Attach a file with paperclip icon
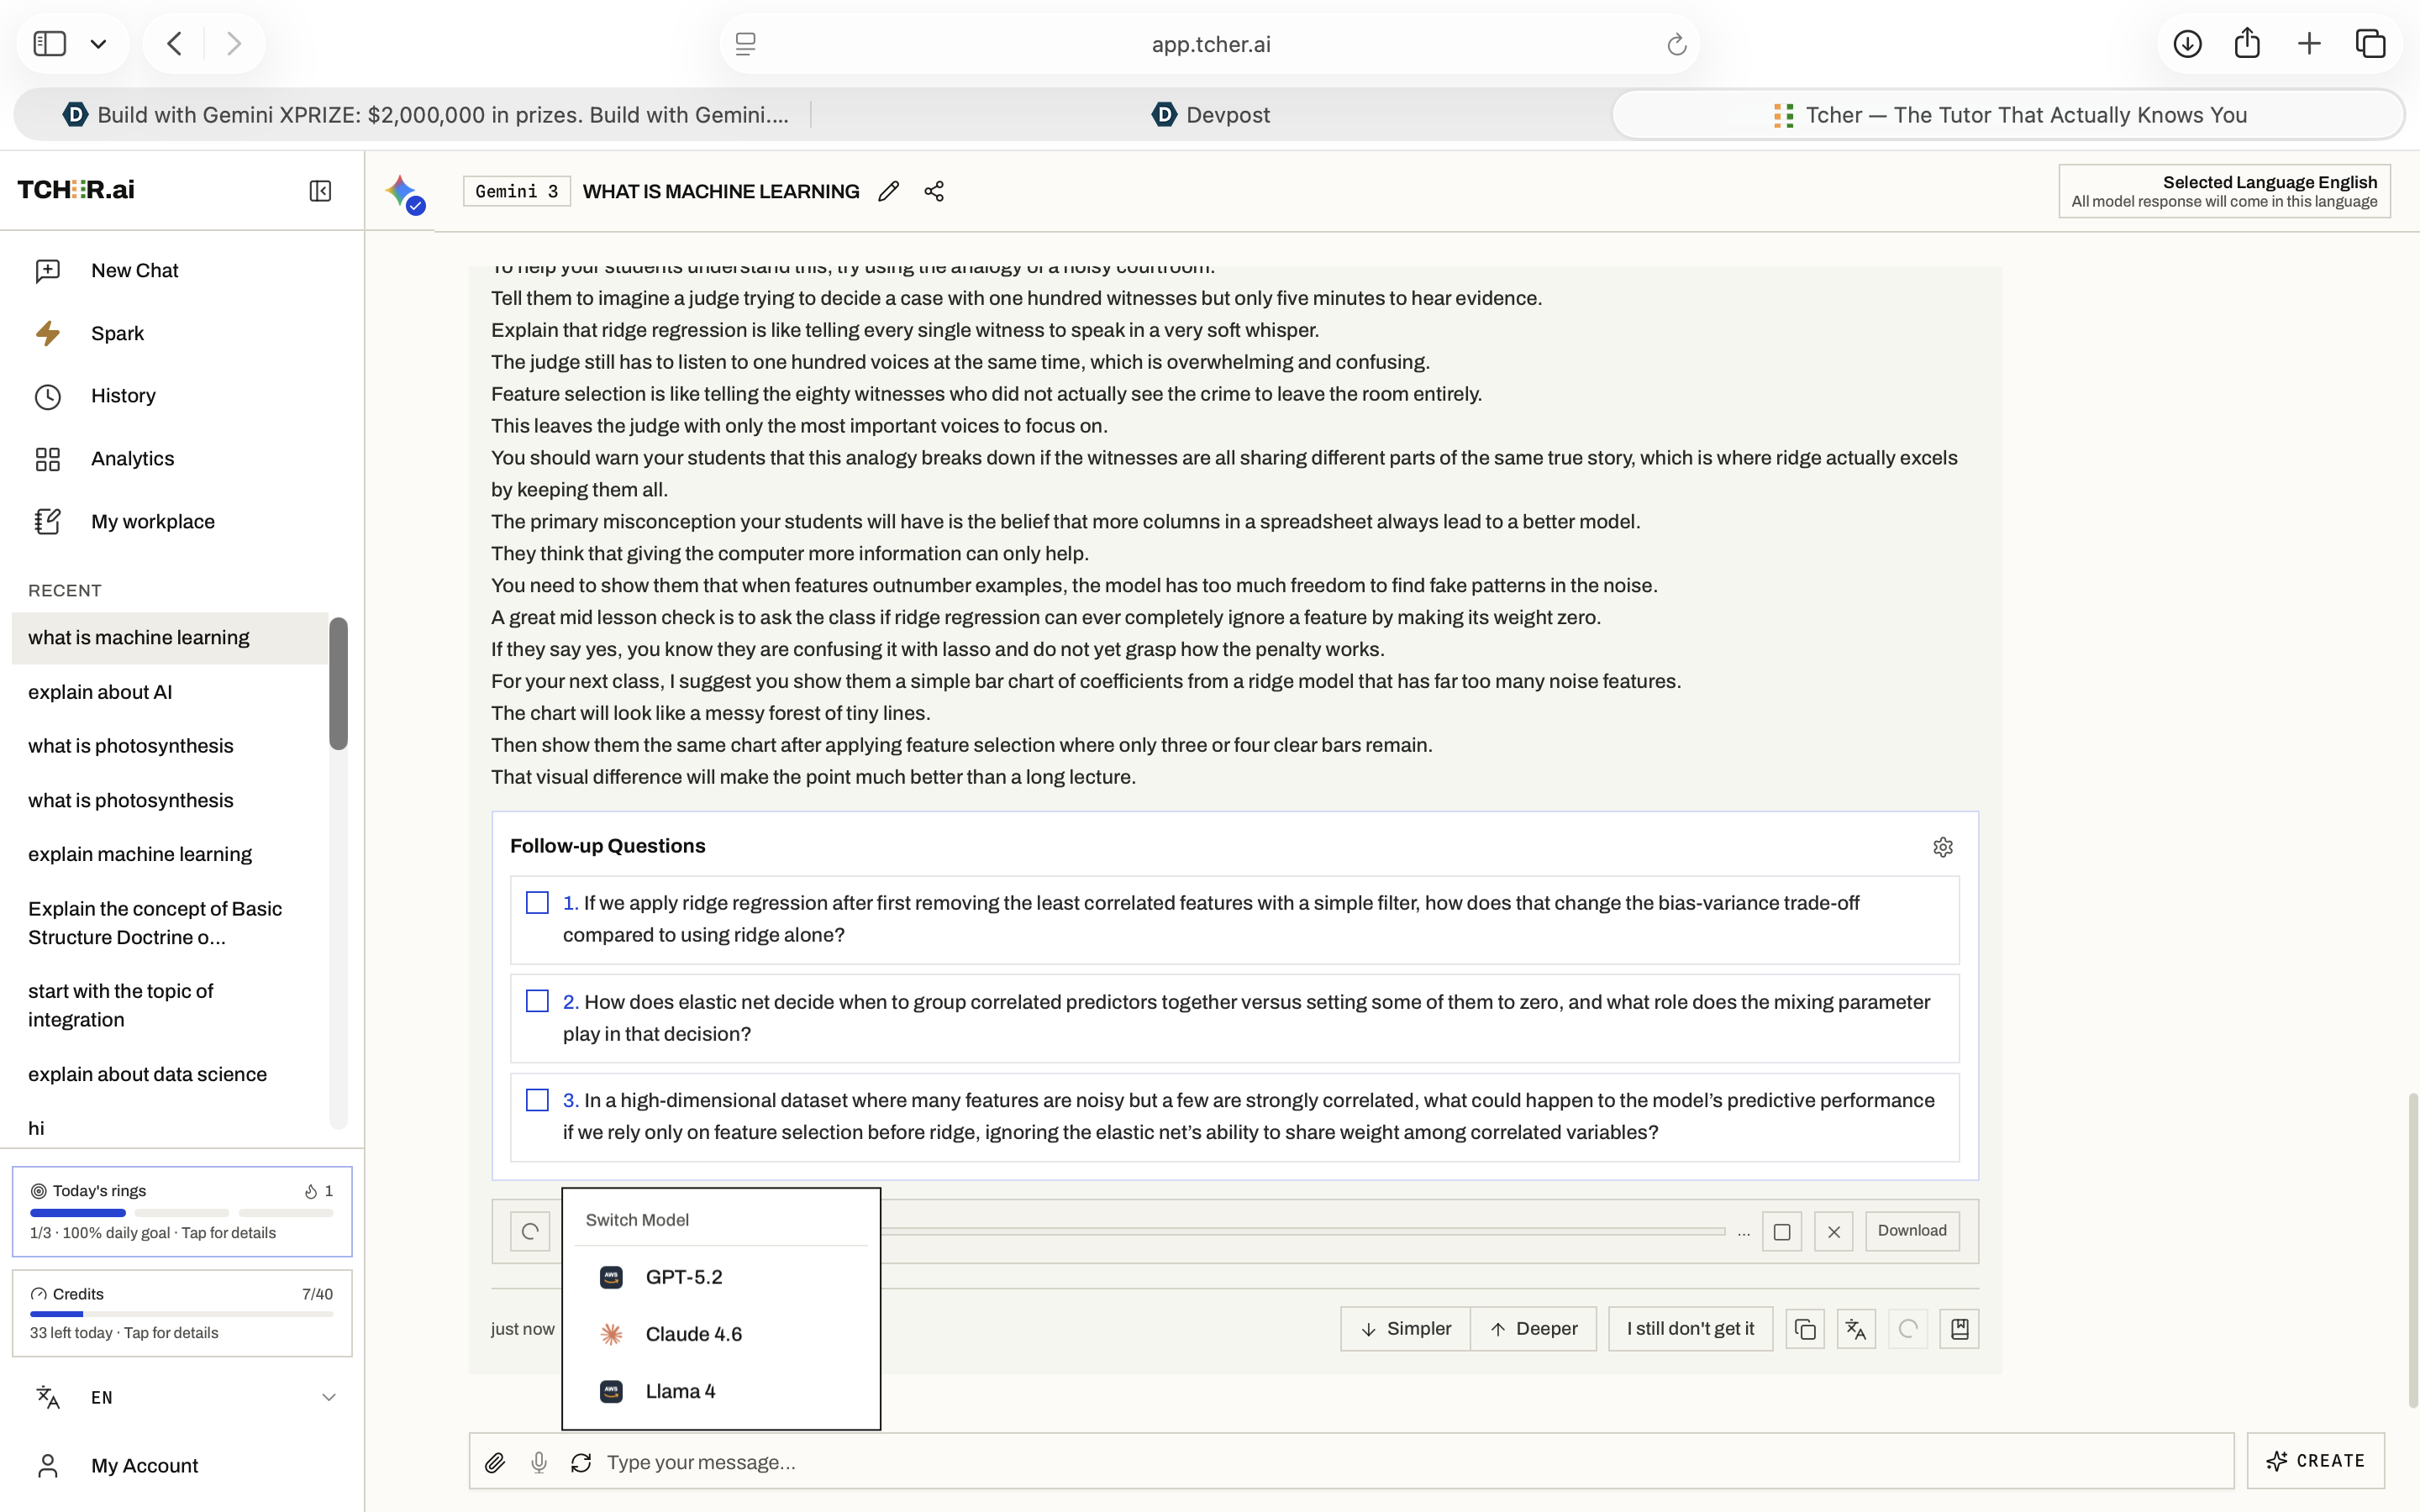This screenshot has height=1512, width=2420. click(495, 1462)
